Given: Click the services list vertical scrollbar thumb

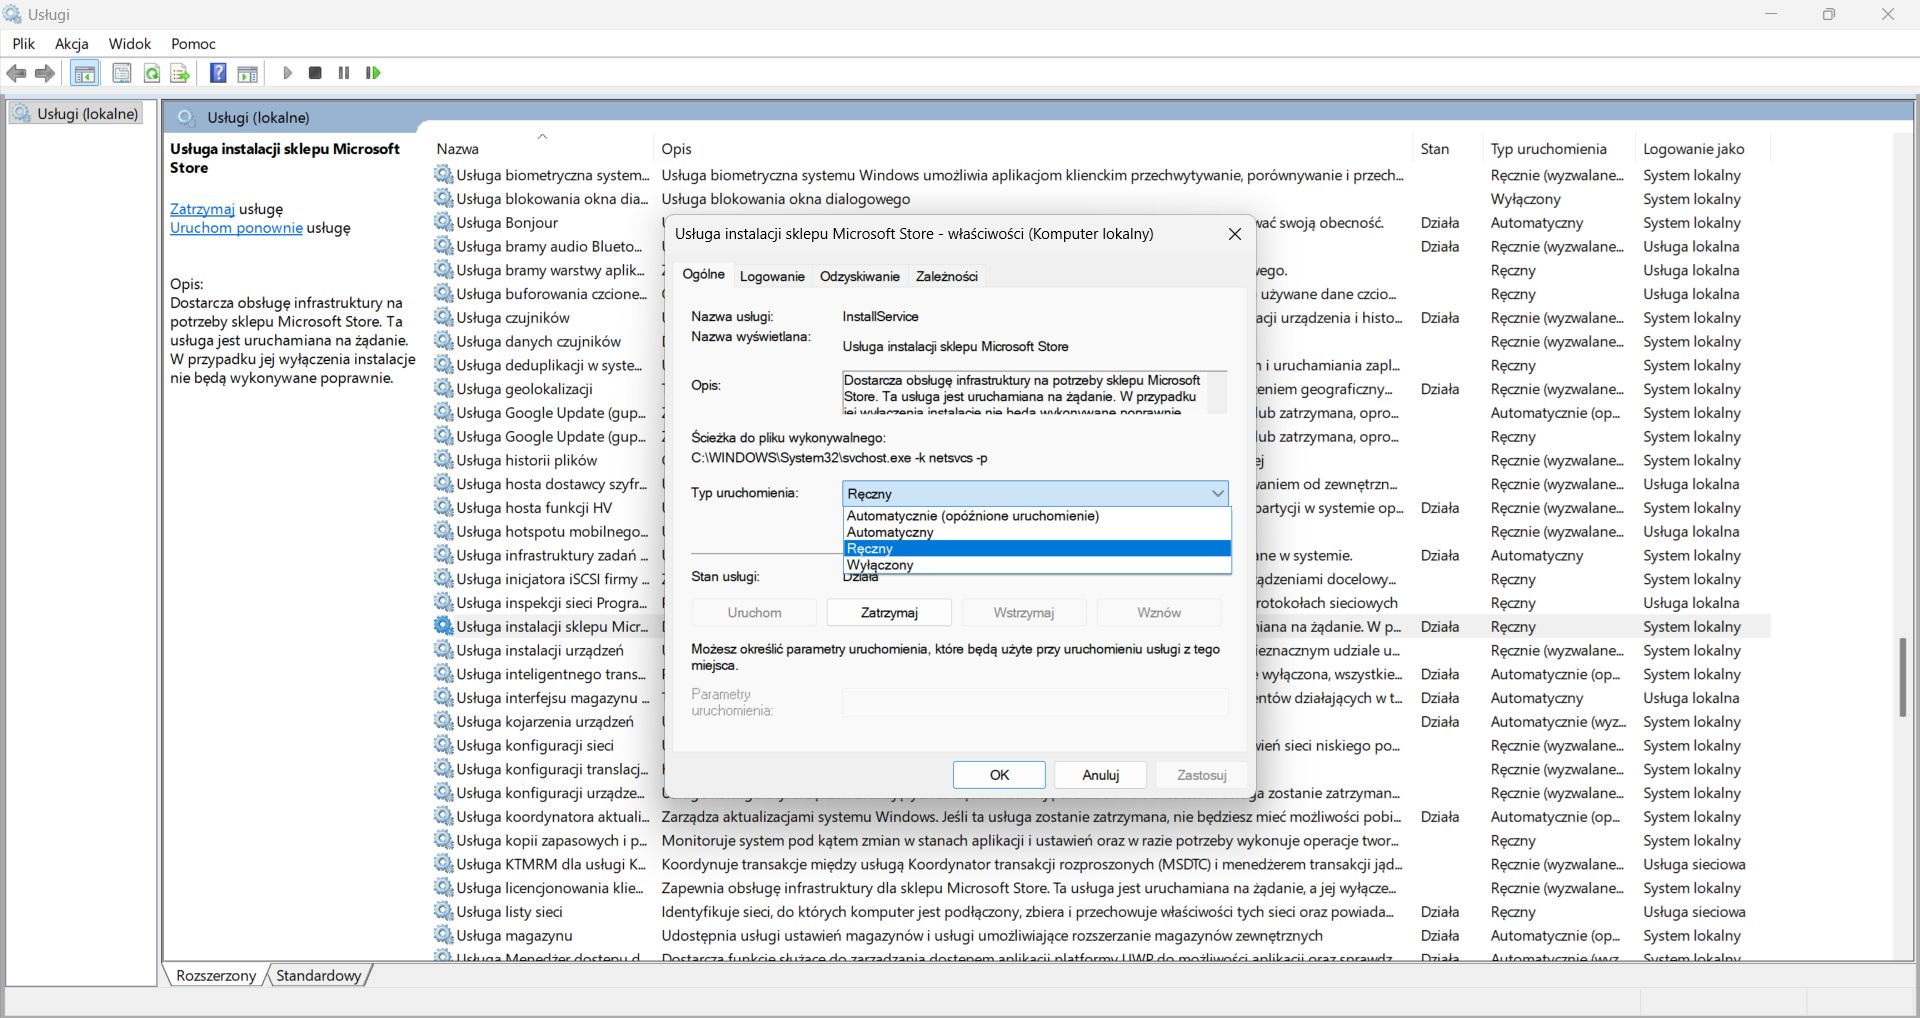Looking at the screenshot, I should (x=1903, y=677).
